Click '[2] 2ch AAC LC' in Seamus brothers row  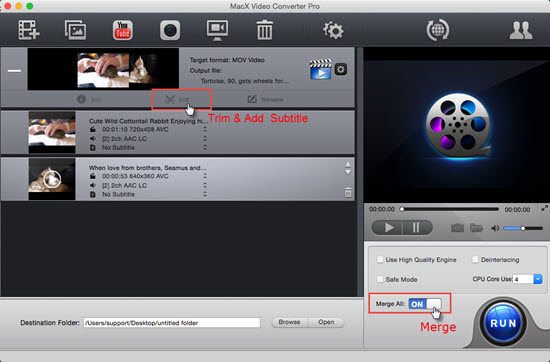tap(124, 185)
